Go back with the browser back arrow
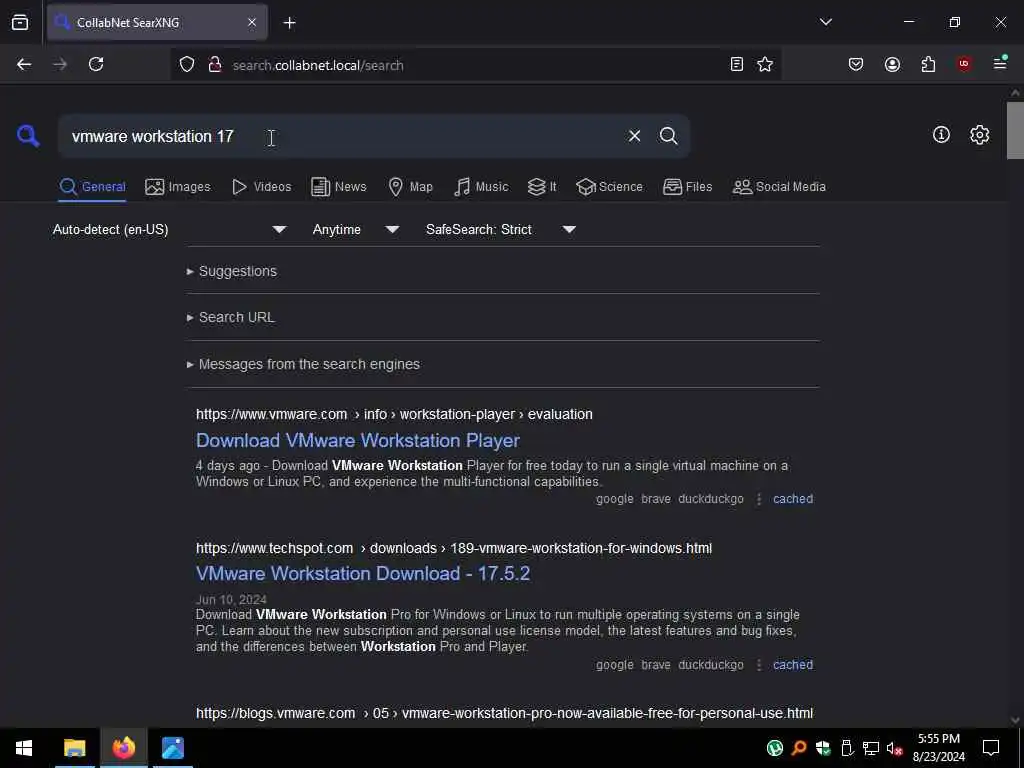1024x768 pixels. click(x=24, y=64)
